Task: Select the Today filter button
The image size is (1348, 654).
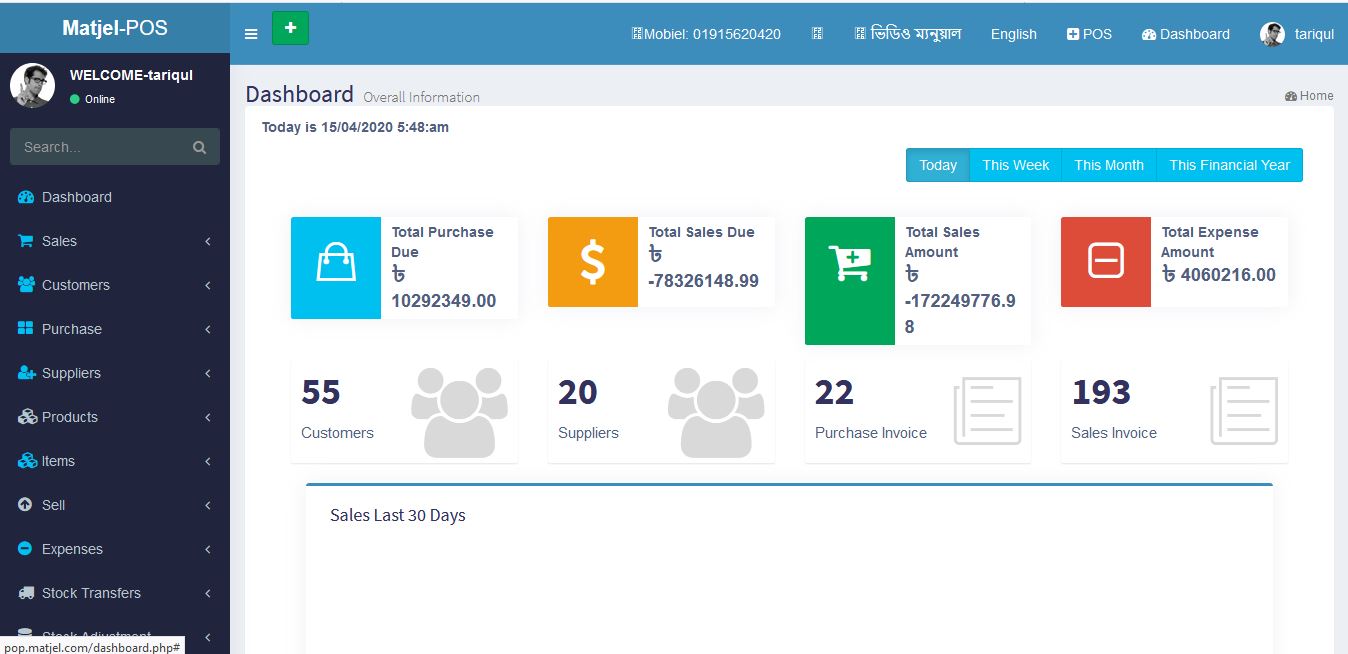Action: (937, 165)
